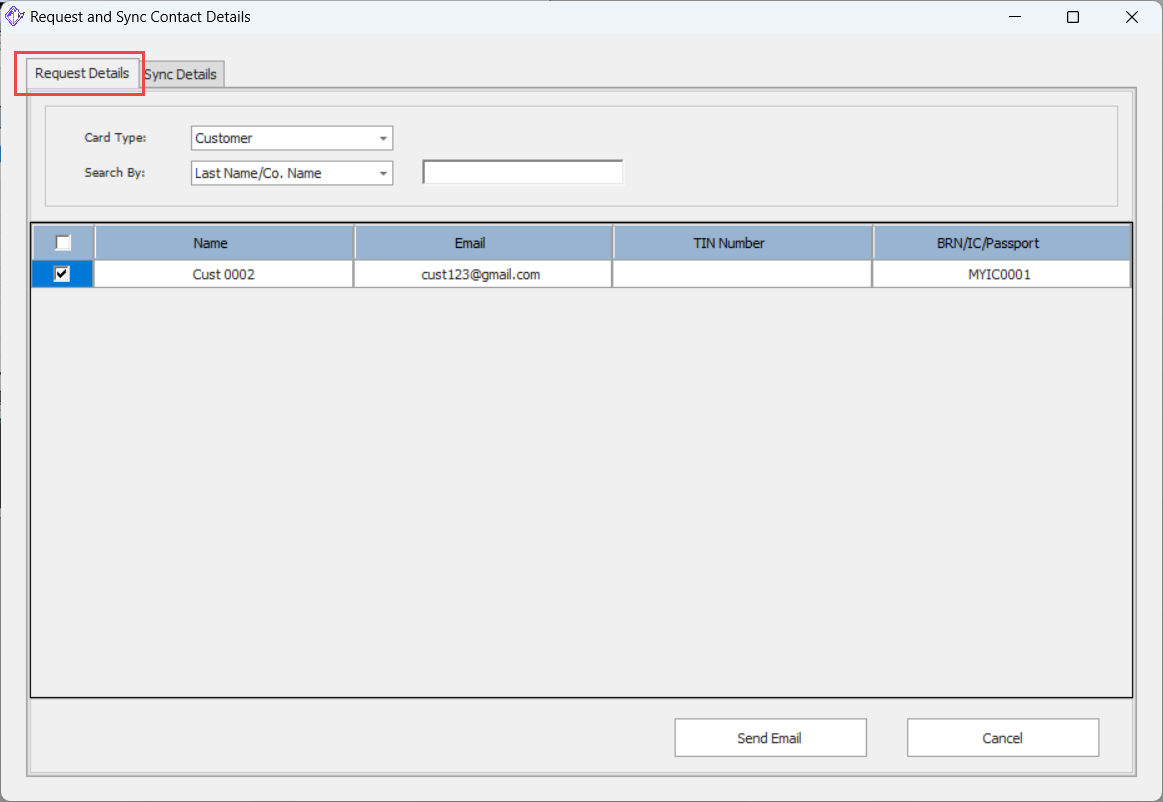This screenshot has width=1163, height=802.
Task: Maximize the Request and Sync Contact Details window
Action: [1073, 17]
